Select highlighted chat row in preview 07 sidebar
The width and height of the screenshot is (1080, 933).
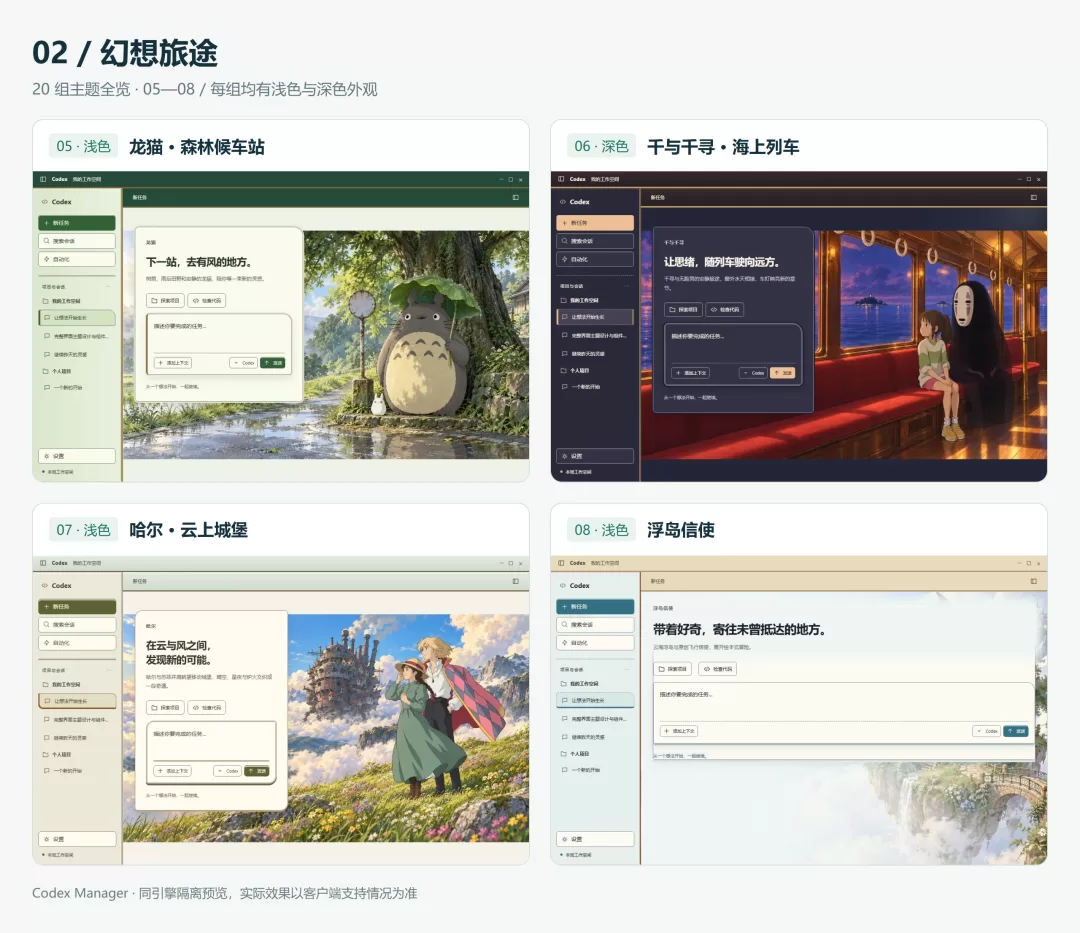77,701
